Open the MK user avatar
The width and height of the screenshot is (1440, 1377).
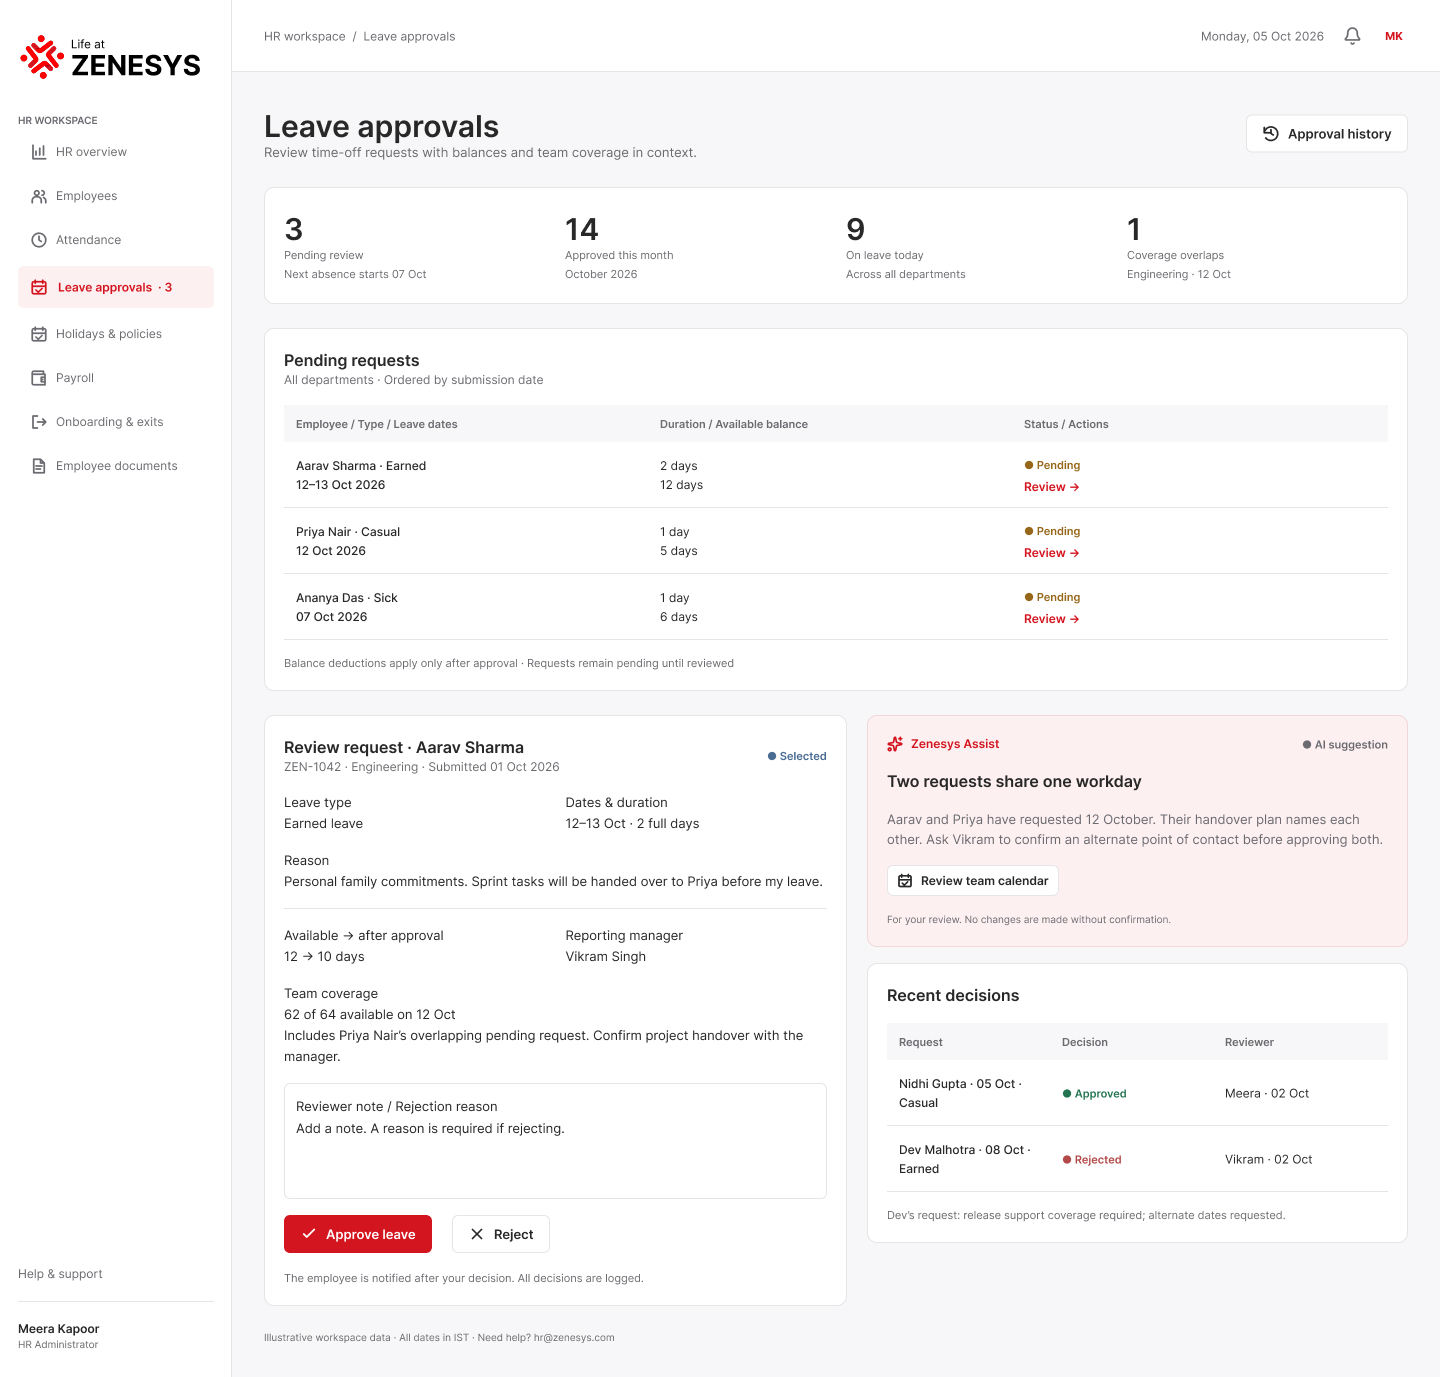[x=1394, y=36]
